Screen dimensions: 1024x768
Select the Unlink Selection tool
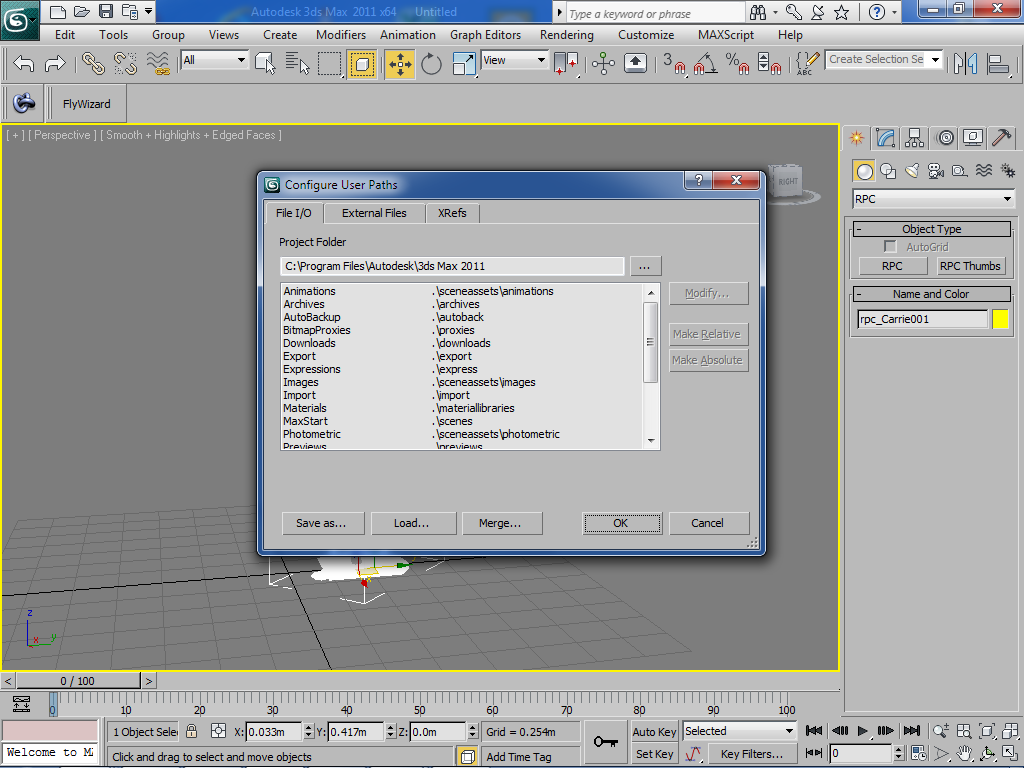click(x=125, y=63)
